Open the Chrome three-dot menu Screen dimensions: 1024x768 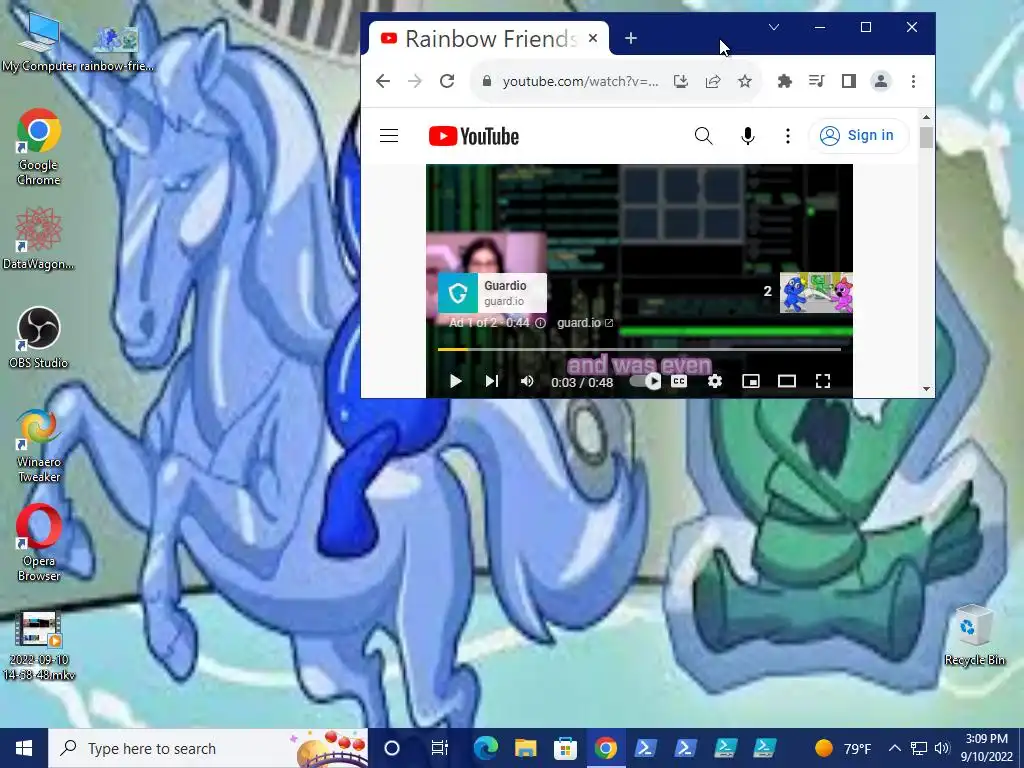[x=913, y=81]
